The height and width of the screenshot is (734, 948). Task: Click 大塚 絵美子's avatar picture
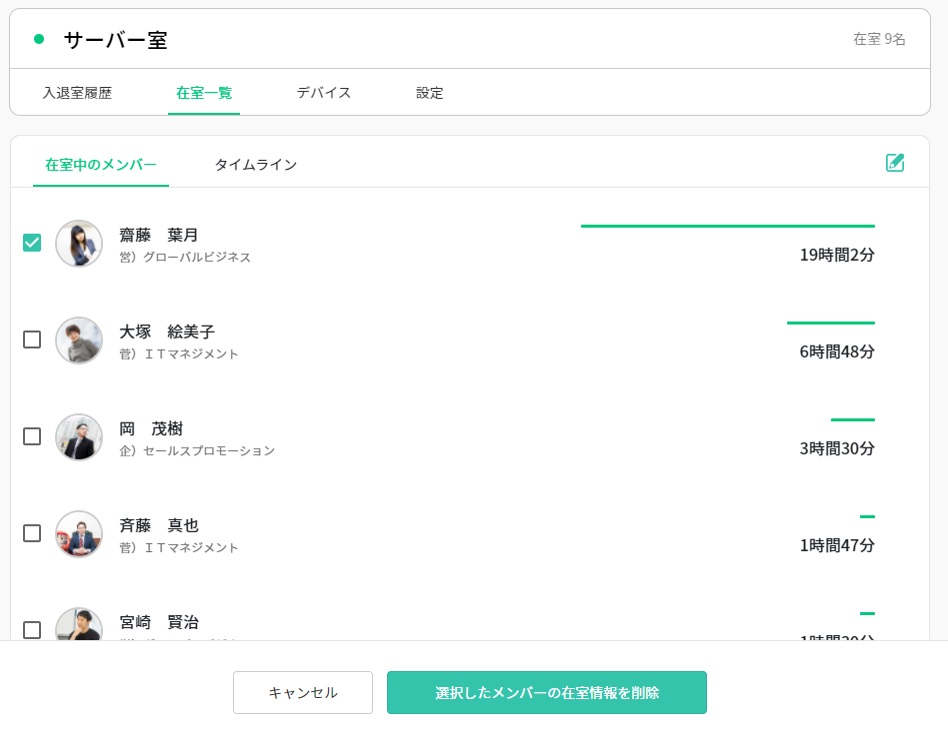click(x=79, y=341)
